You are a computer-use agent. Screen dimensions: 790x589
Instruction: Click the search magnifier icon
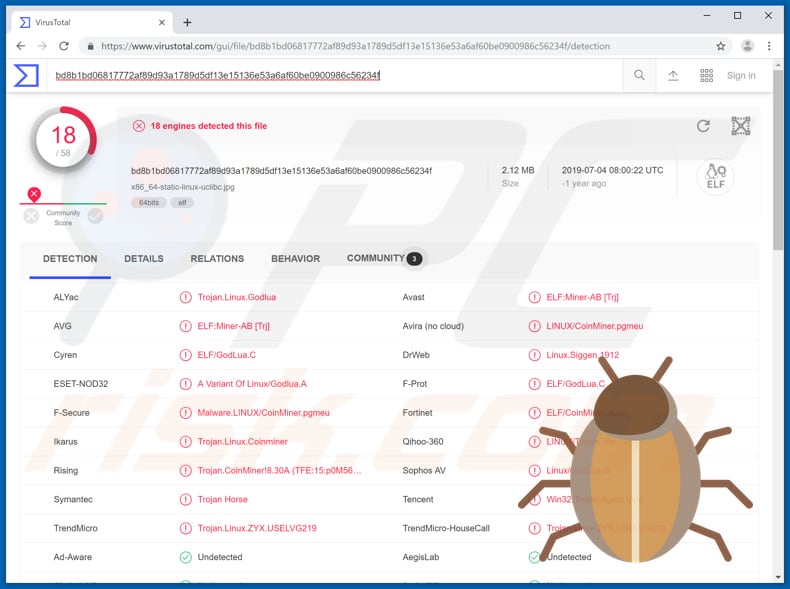pyautogui.click(x=639, y=76)
